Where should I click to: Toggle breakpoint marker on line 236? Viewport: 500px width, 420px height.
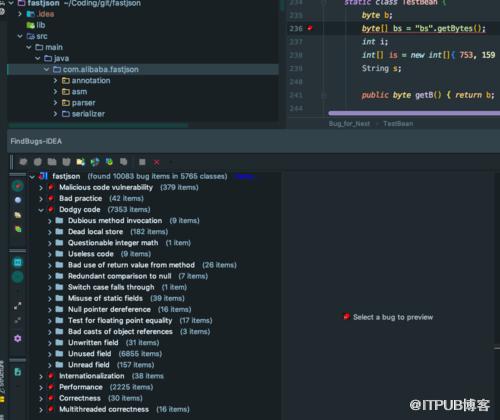[x=310, y=28]
